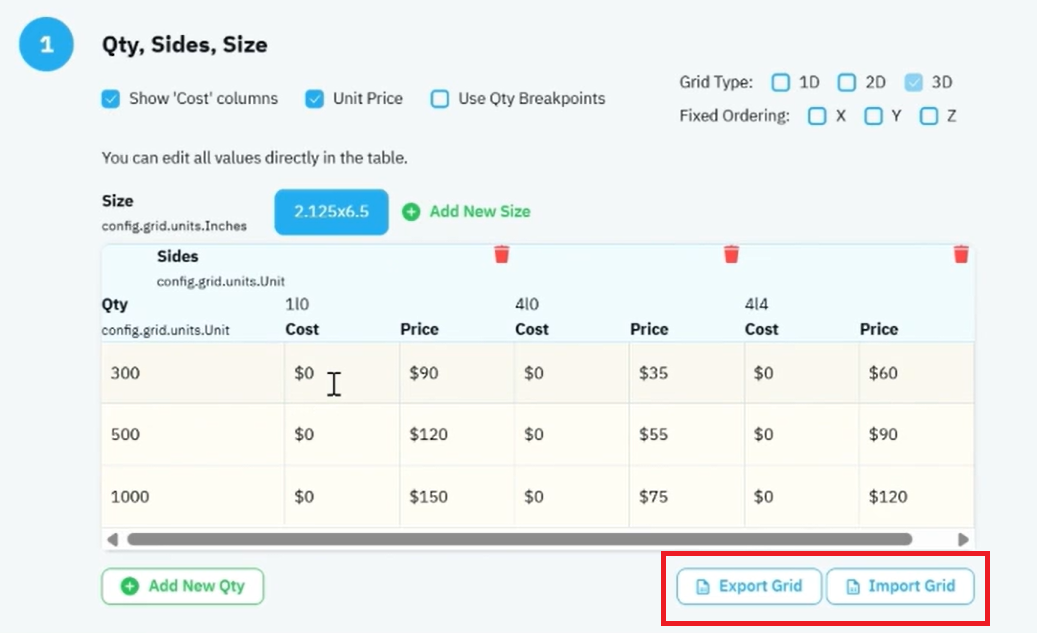1037x633 pixels.
Task: Toggle the Unit Price checkbox
Action: 315,99
